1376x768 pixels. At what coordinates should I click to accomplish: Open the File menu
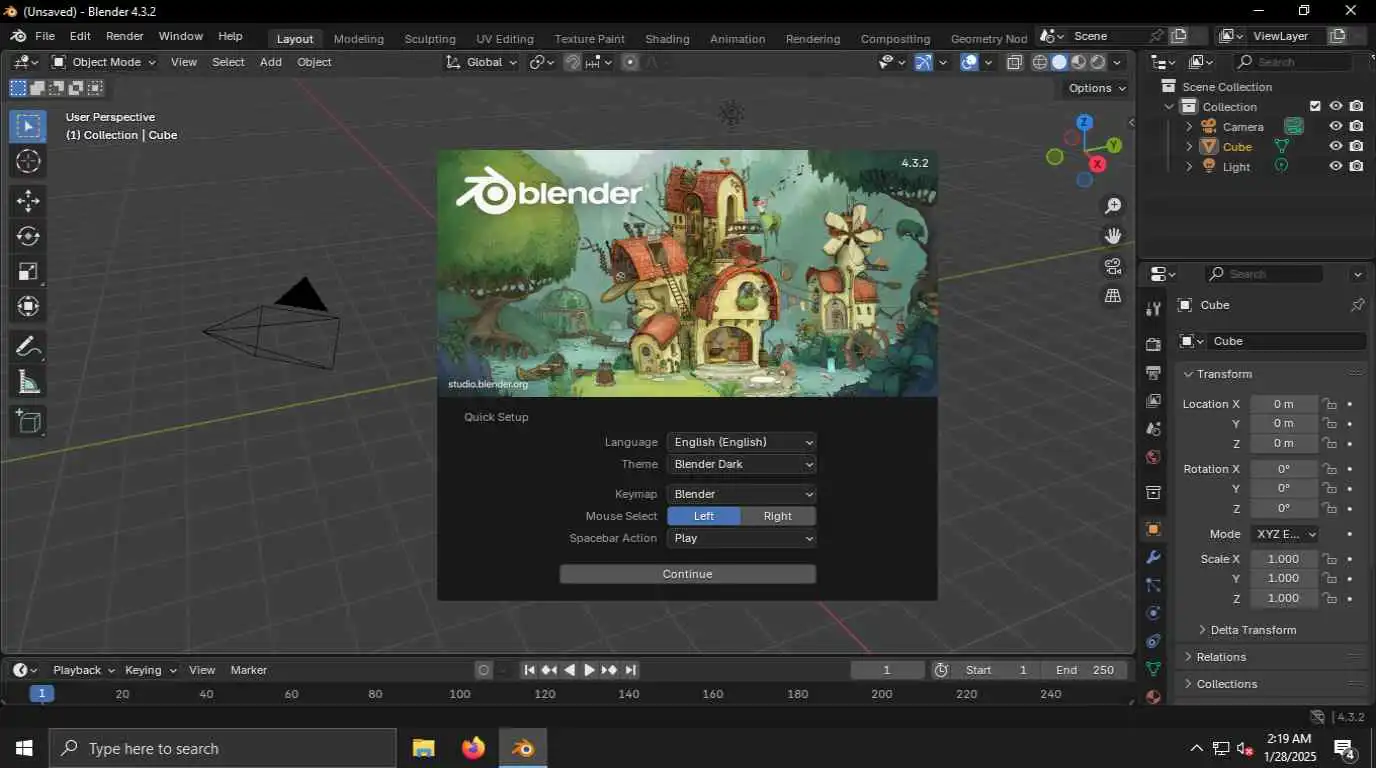[45, 36]
